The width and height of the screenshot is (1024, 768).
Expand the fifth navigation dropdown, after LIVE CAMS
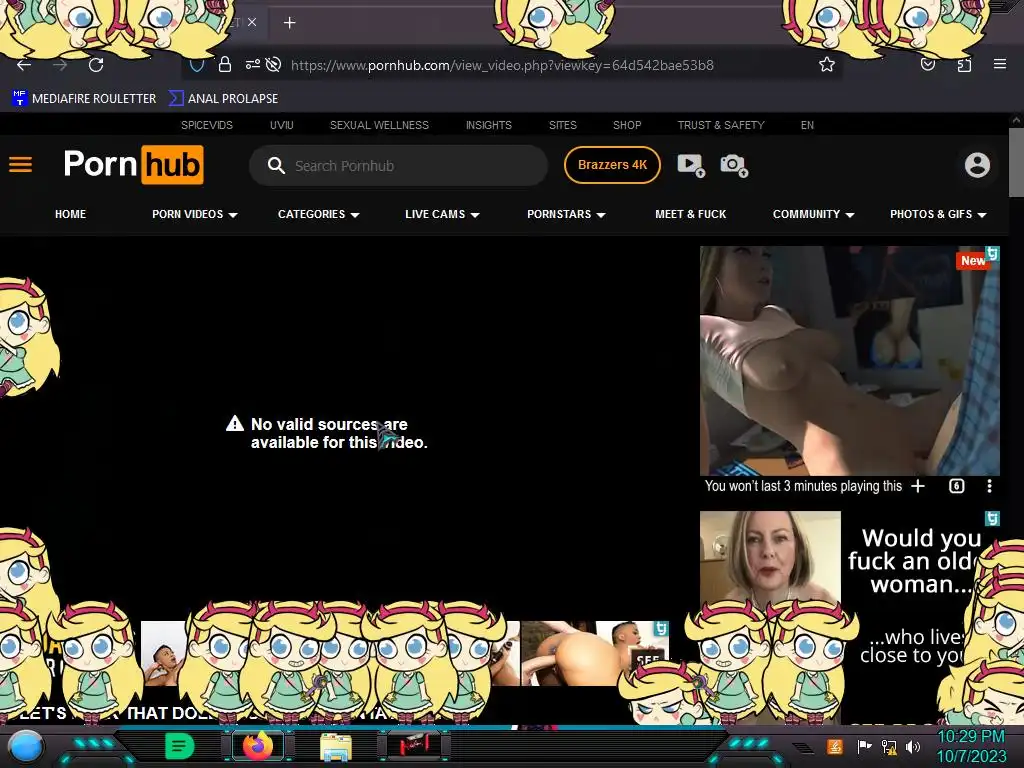[566, 214]
